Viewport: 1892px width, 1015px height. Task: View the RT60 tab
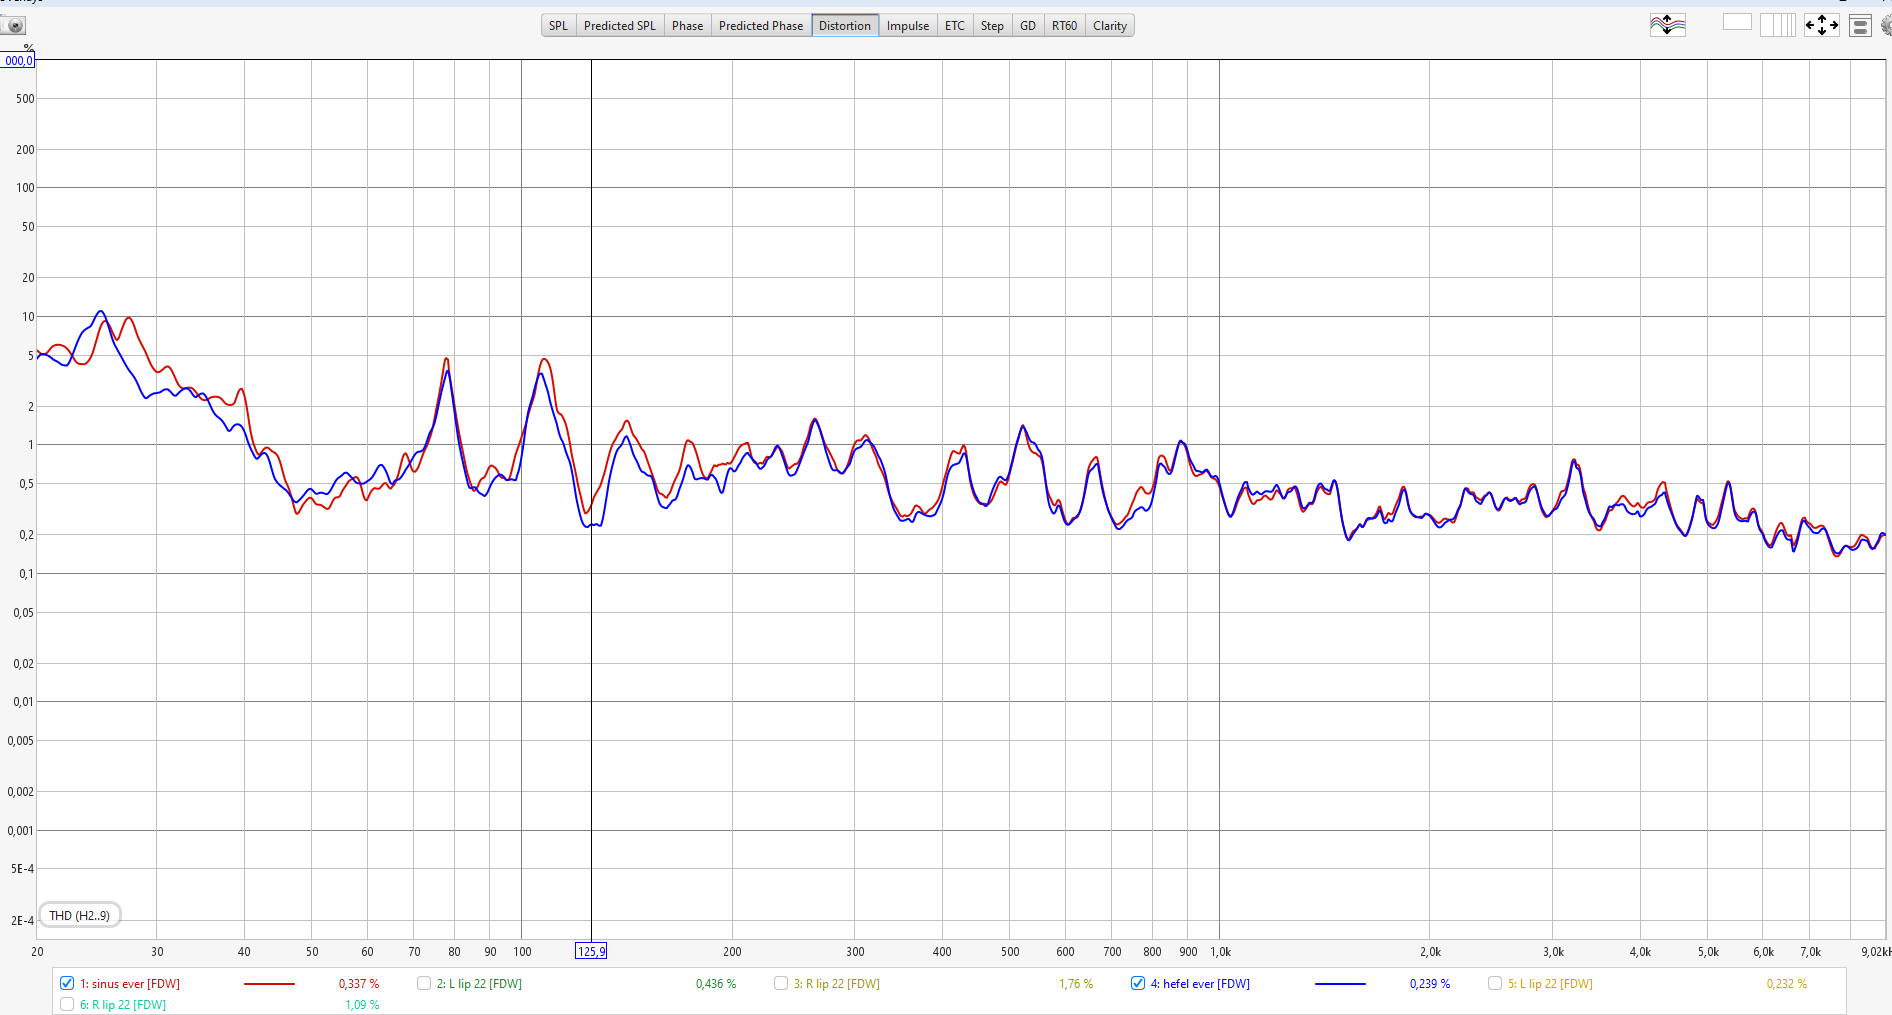pos(1064,26)
